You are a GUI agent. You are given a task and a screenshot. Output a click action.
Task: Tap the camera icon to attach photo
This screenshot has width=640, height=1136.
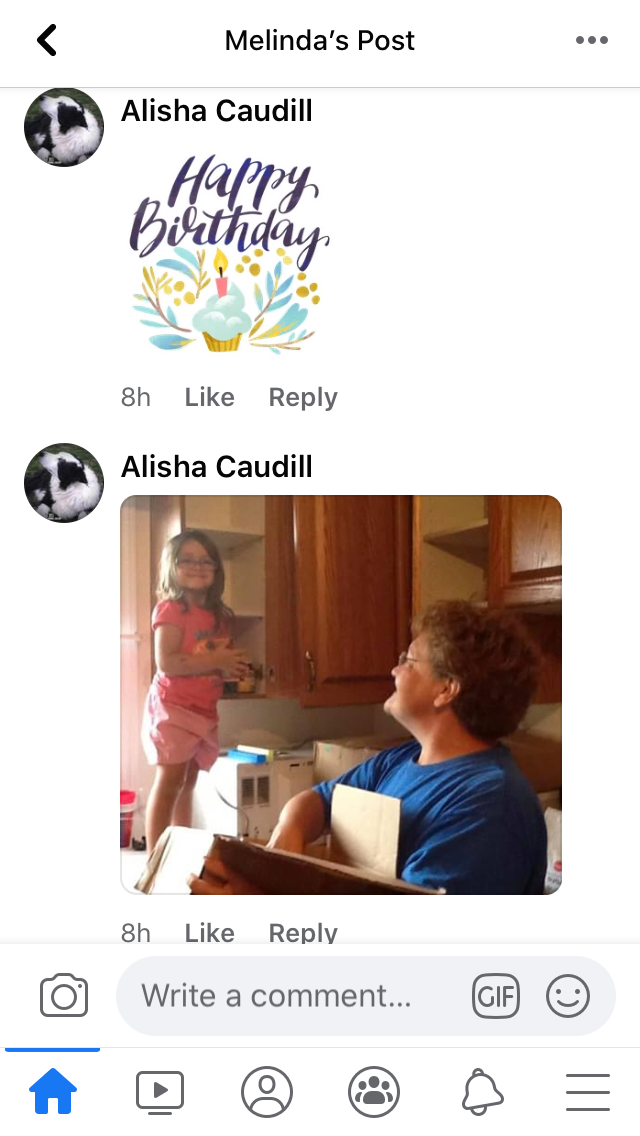click(64, 995)
